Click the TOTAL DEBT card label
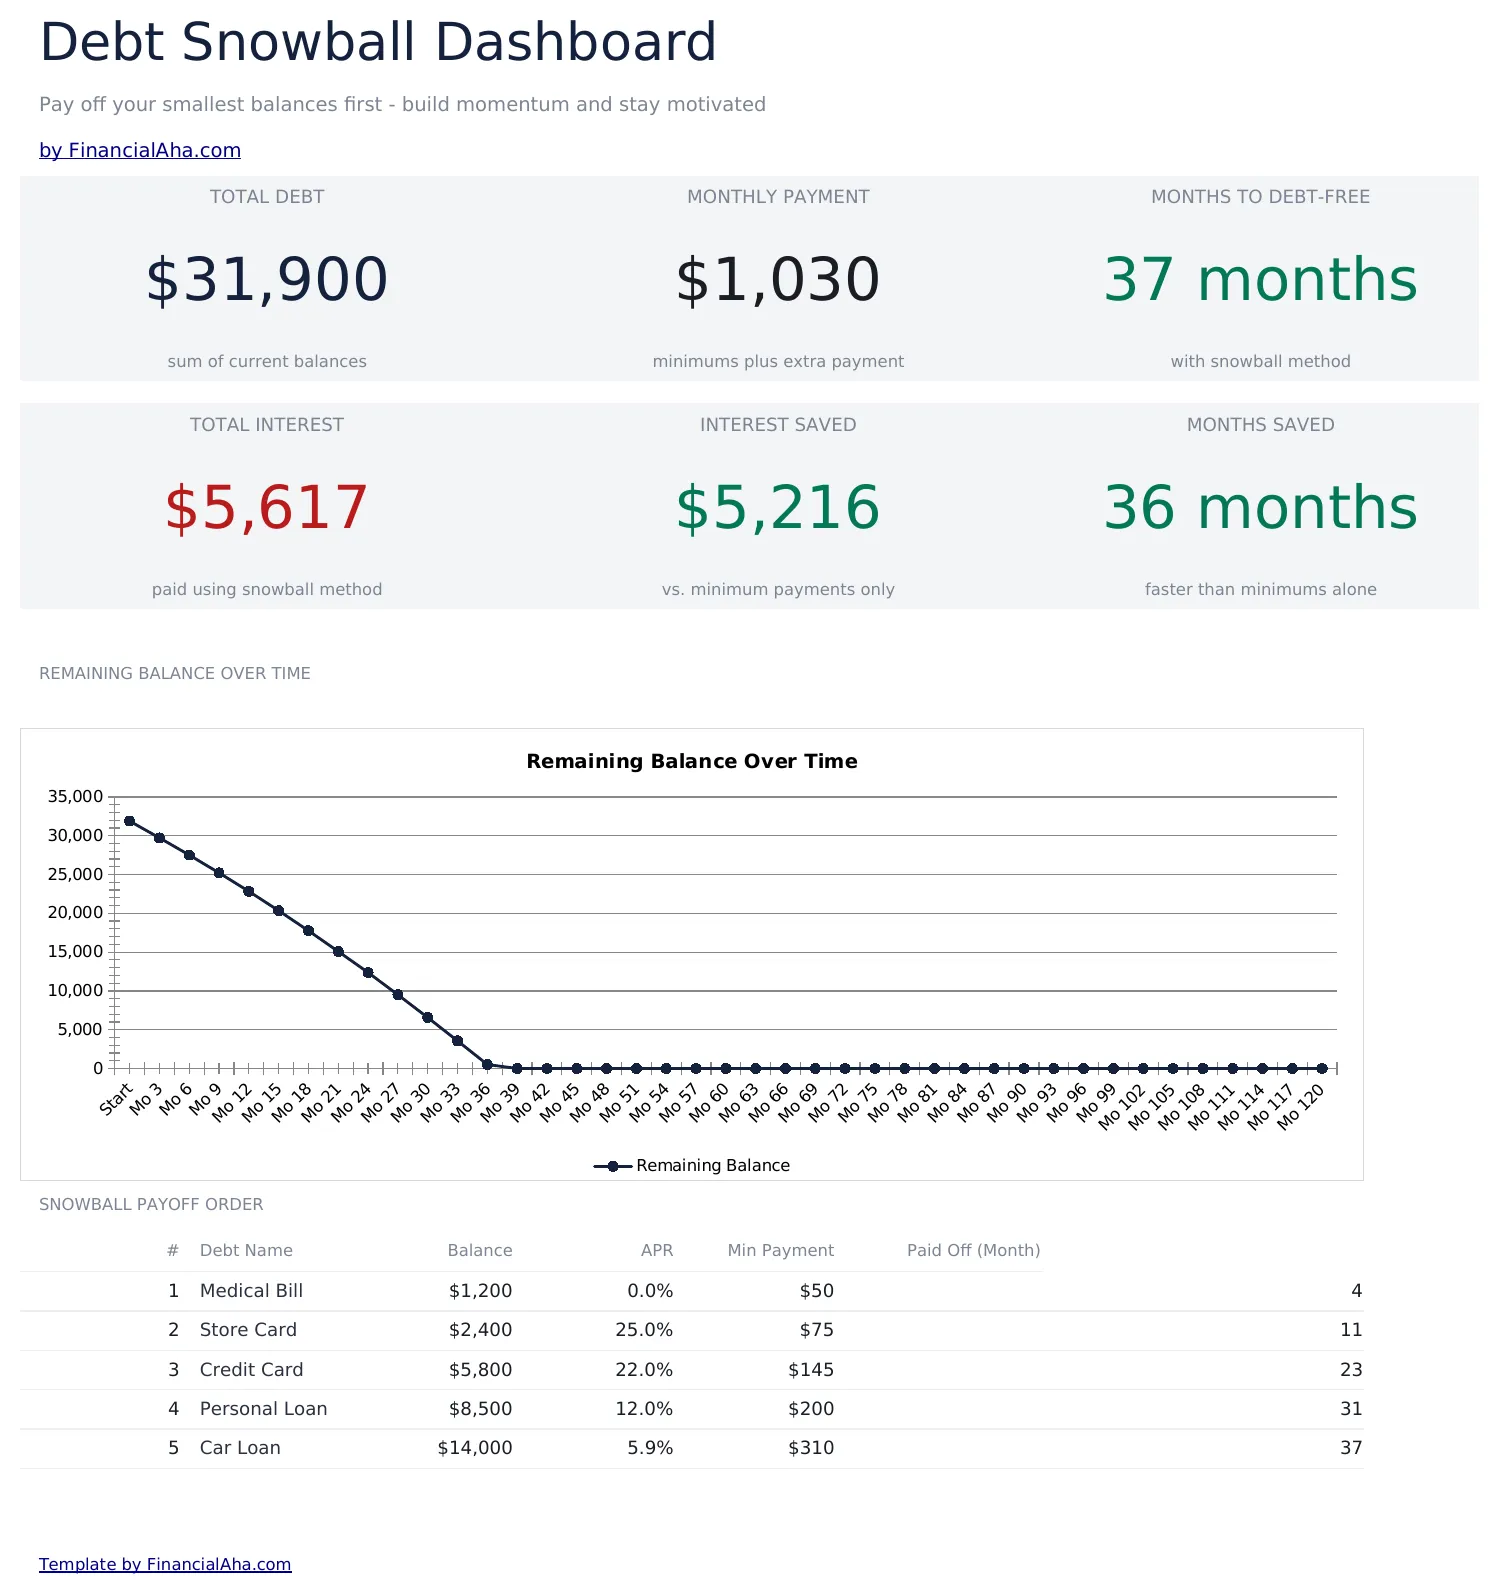This screenshot has height=1594, width=1499. (267, 197)
